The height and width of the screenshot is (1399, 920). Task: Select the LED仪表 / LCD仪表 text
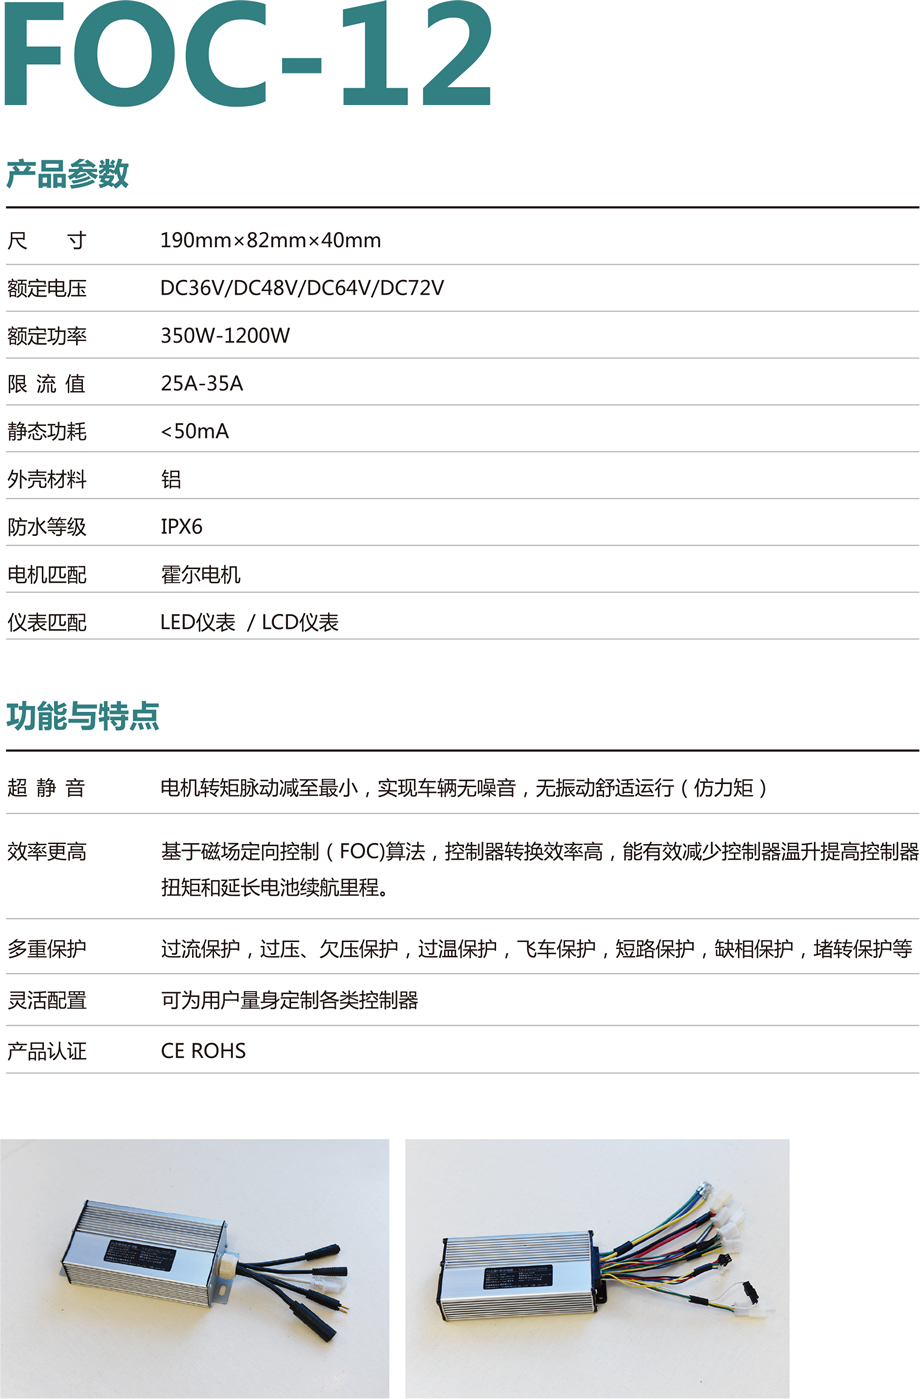249,622
